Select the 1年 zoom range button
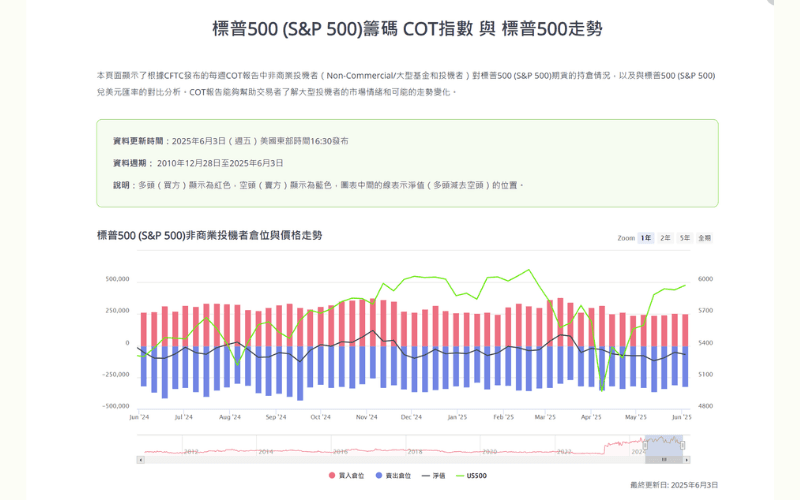 tap(646, 238)
